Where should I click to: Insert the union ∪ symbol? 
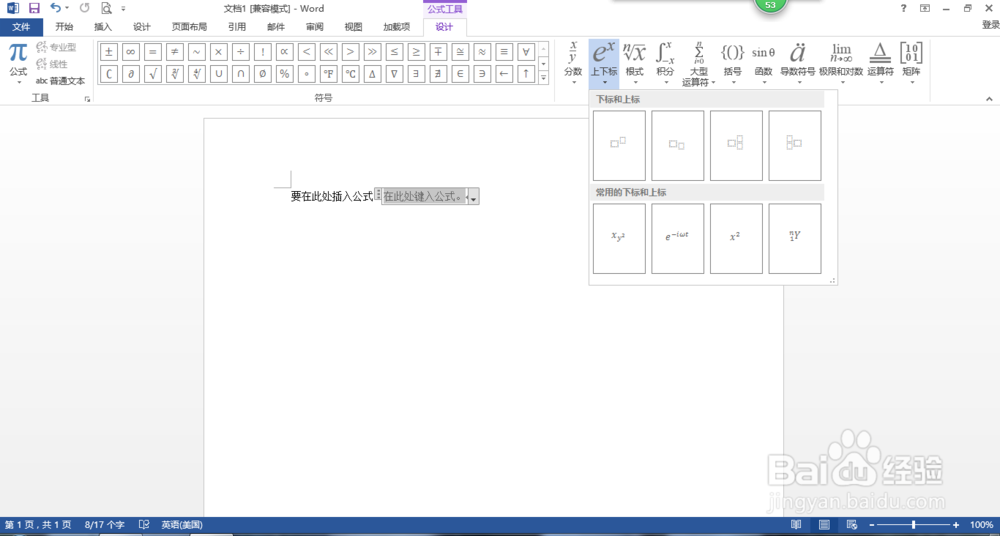(219, 74)
